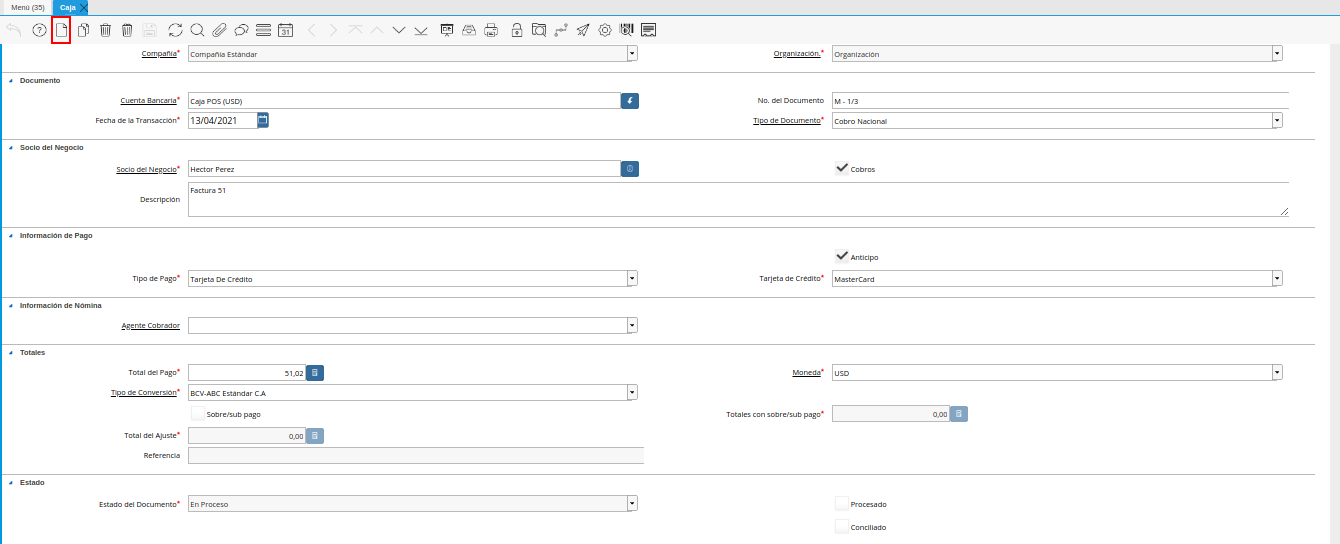Image resolution: width=1340 pixels, height=544 pixels.
Task: Click the Help question mark icon
Action: coord(39,30)
